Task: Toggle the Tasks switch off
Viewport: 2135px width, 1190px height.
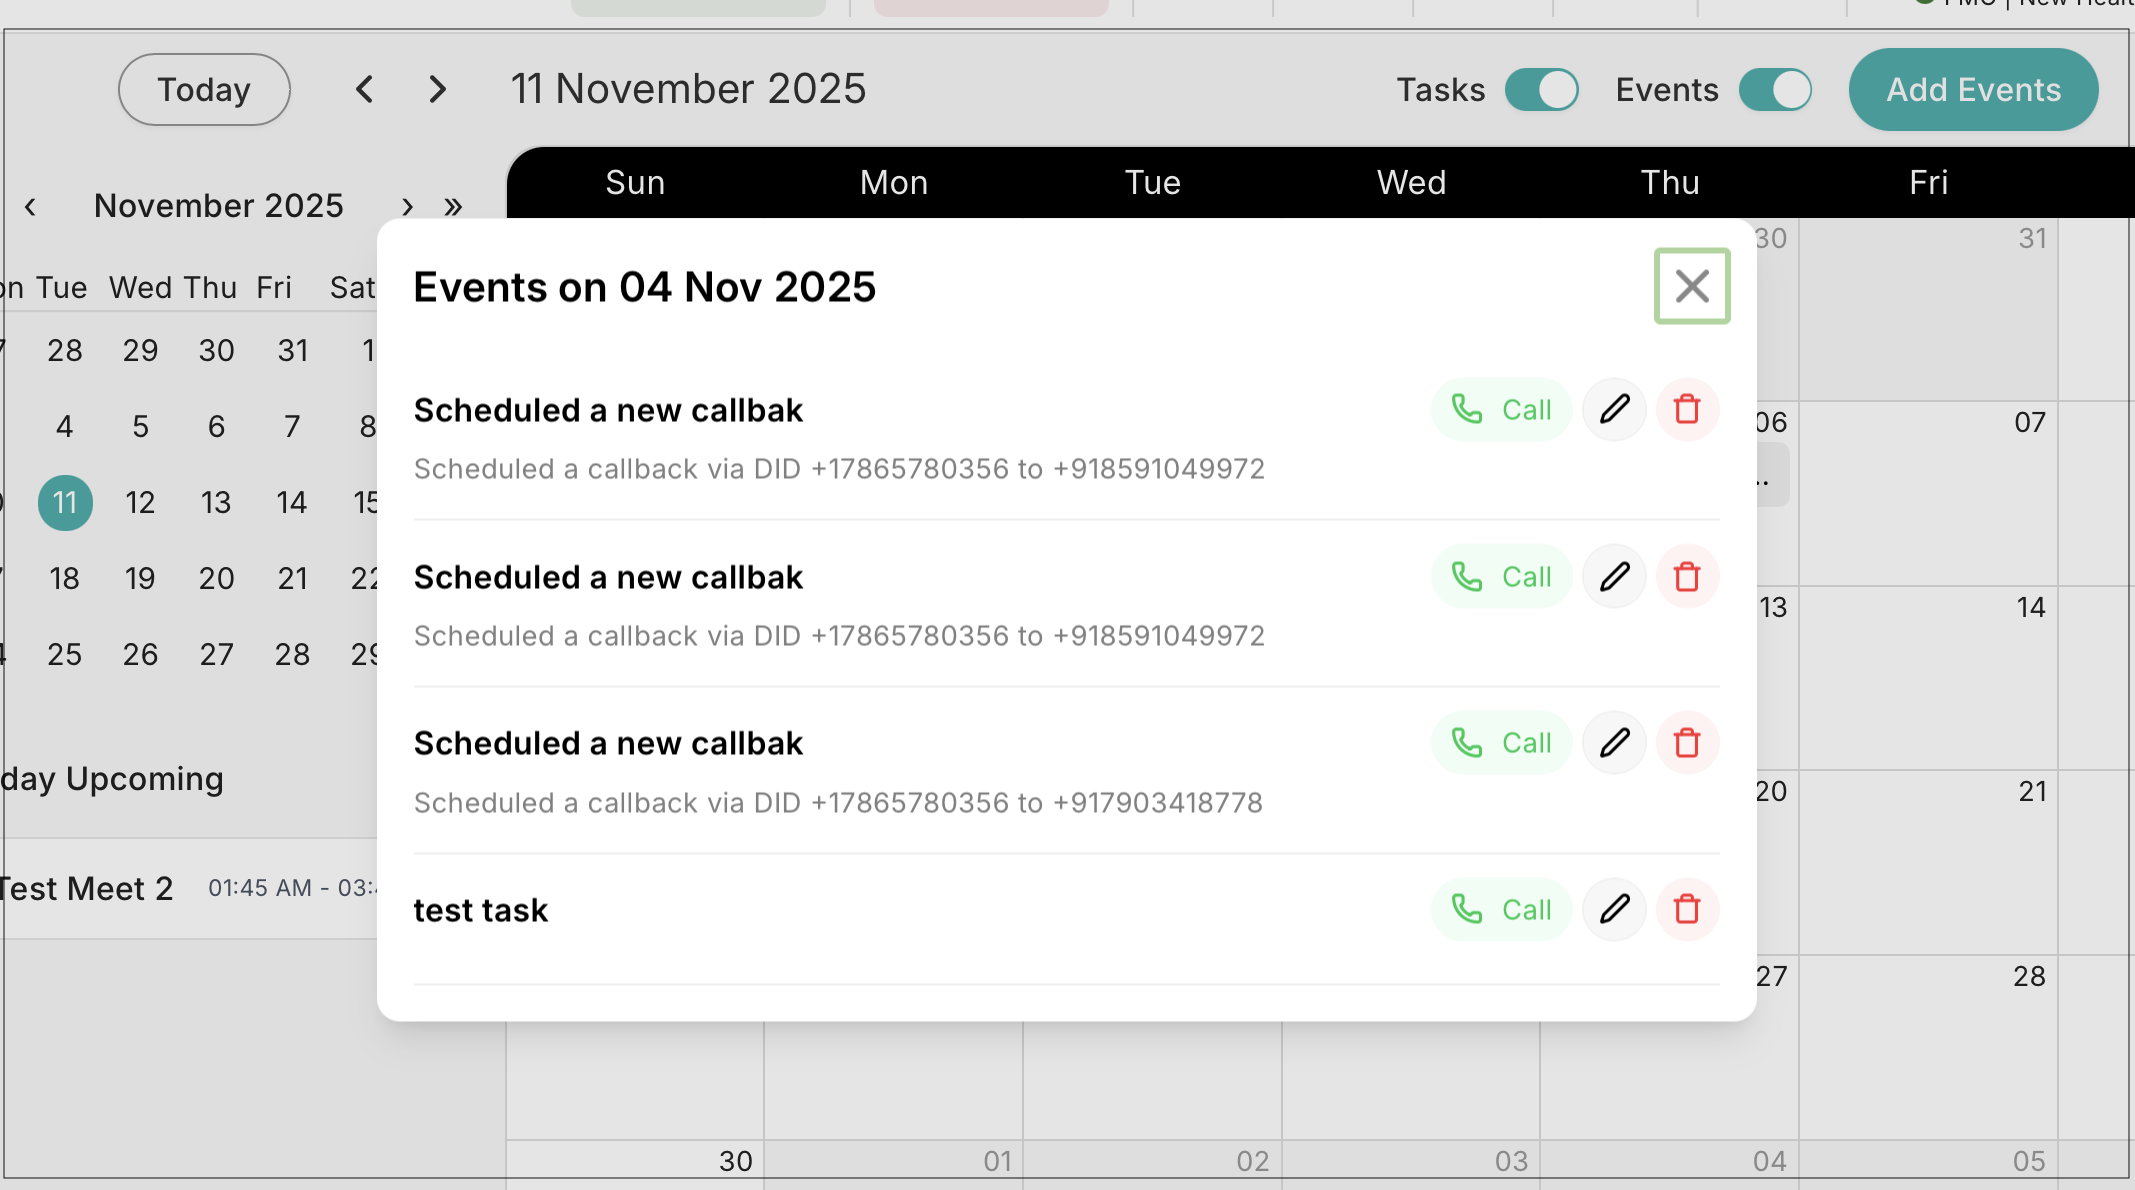Action: 1541,90
